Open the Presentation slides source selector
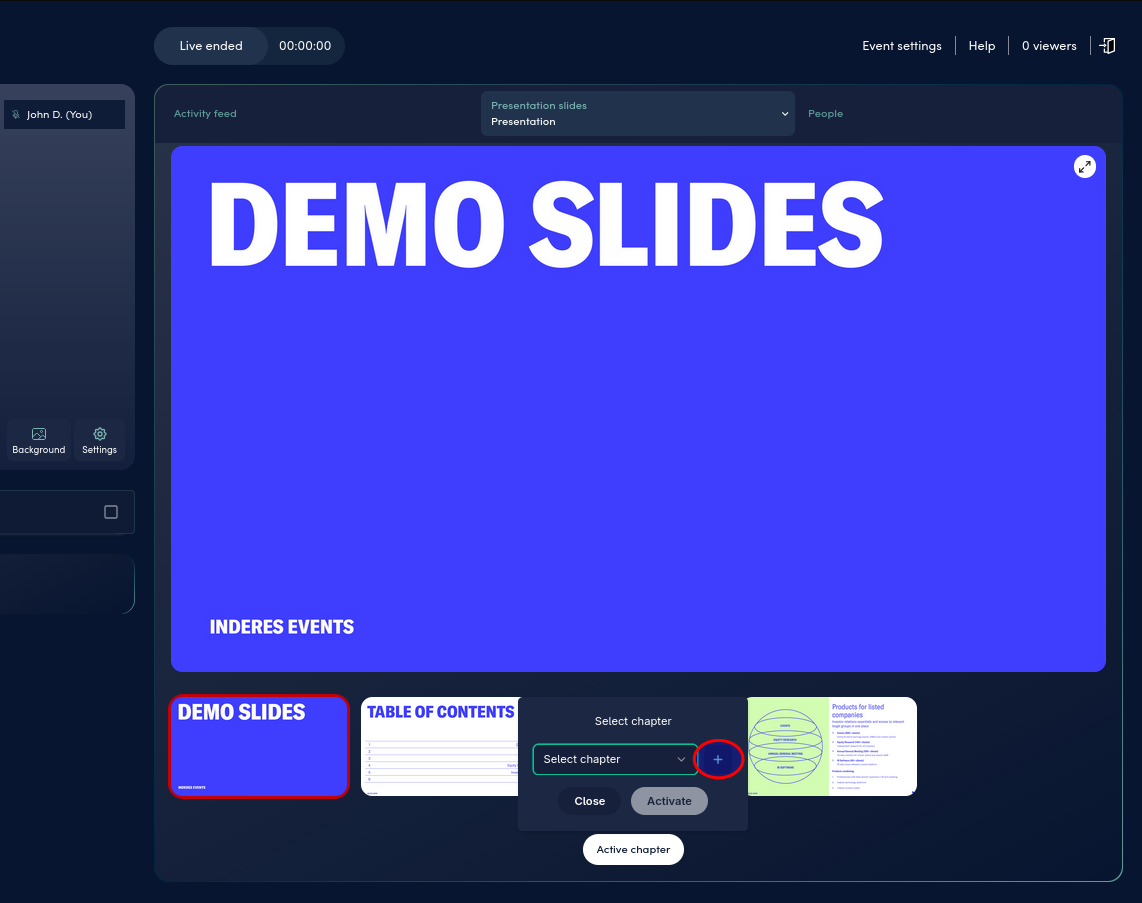 637,113
